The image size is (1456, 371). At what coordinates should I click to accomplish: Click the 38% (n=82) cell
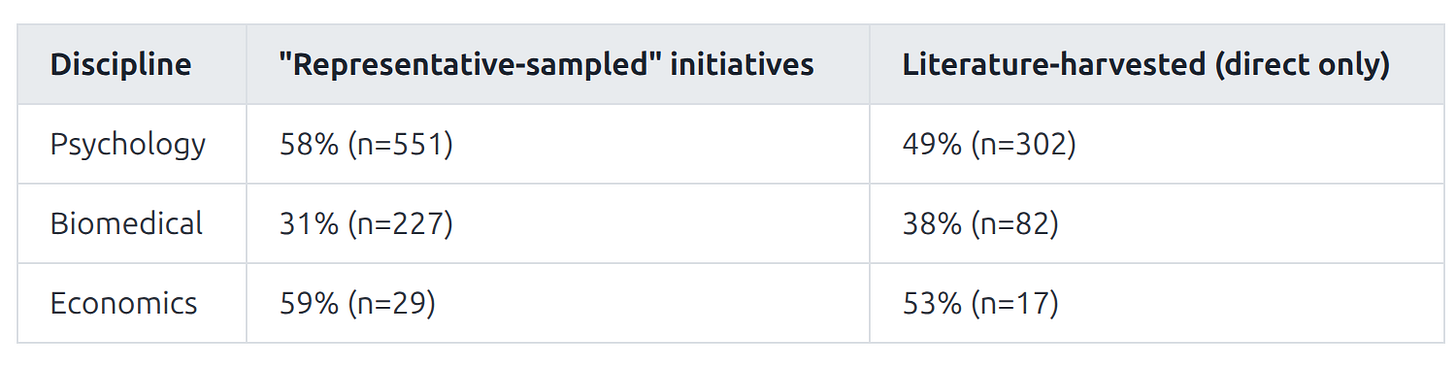click(x=980, y=223)
